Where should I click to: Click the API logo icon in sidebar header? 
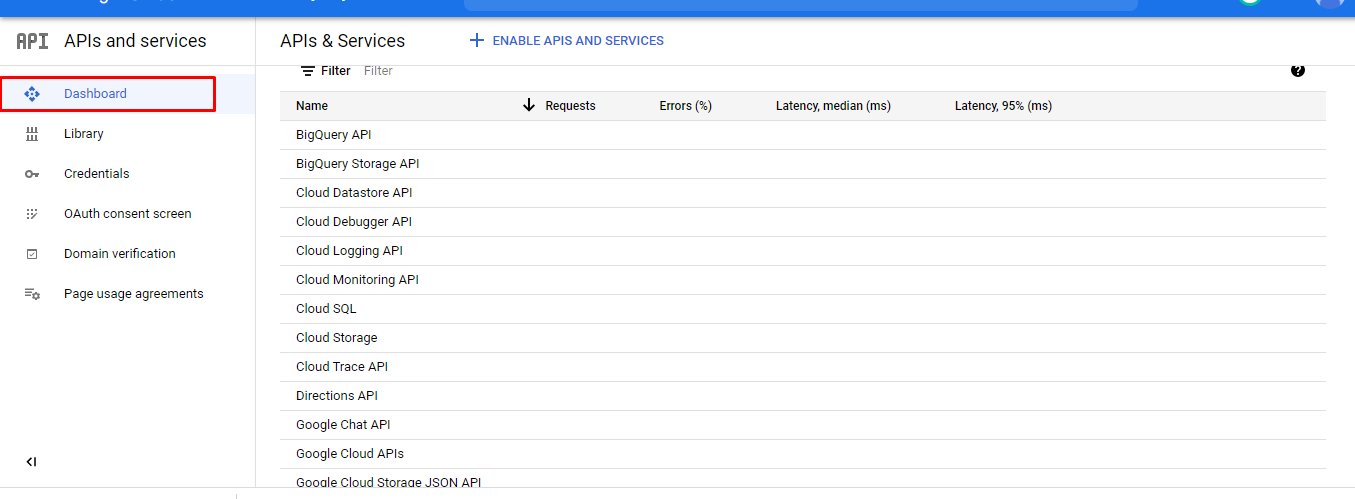(32, 41)
